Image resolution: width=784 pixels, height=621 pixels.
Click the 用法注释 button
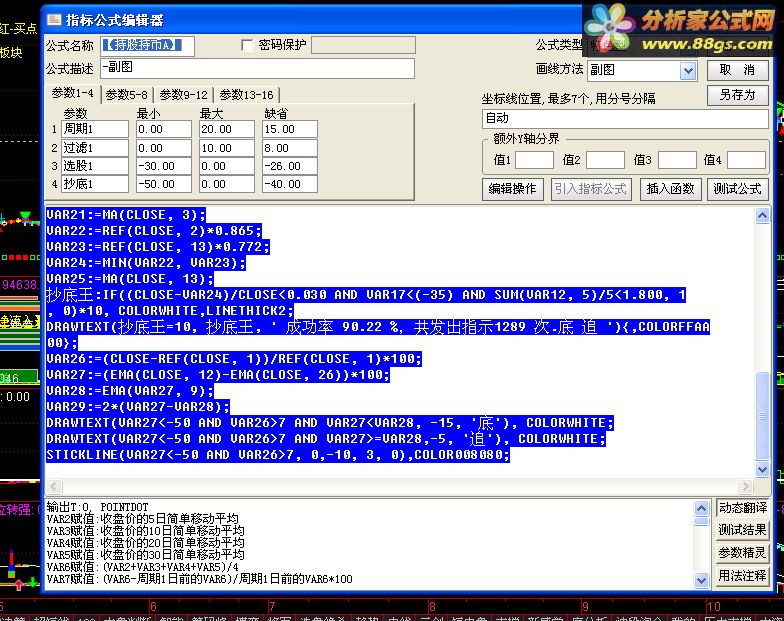pos(742,576)
